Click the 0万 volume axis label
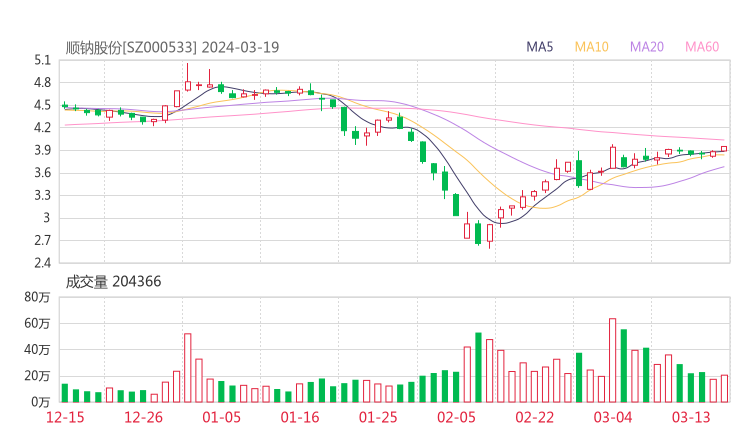This screenshot has height=440, width=740. coord(40,402)
